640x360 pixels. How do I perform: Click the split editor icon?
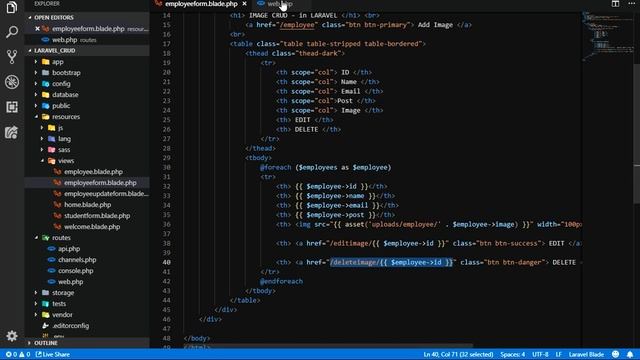[615, 4]
